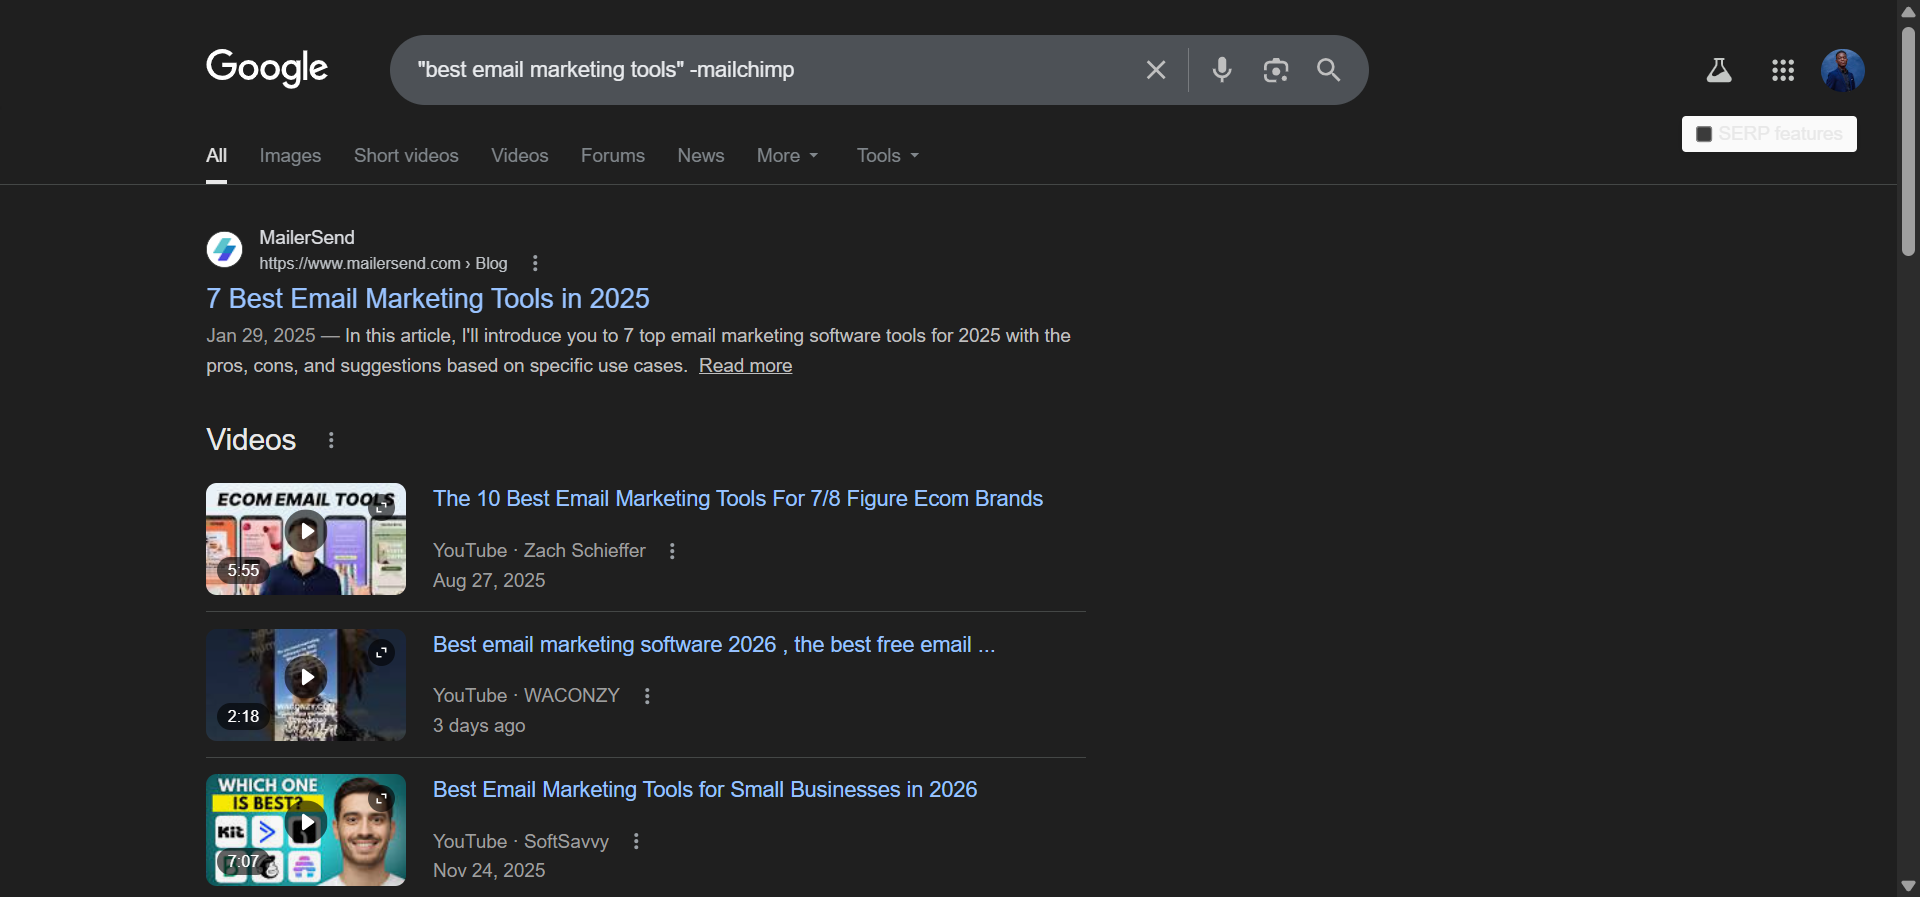Screen dimensions: 1920x897
Task: Expand preview on WACONZY video thumbnail corner icon
Action: click(381, 653)
